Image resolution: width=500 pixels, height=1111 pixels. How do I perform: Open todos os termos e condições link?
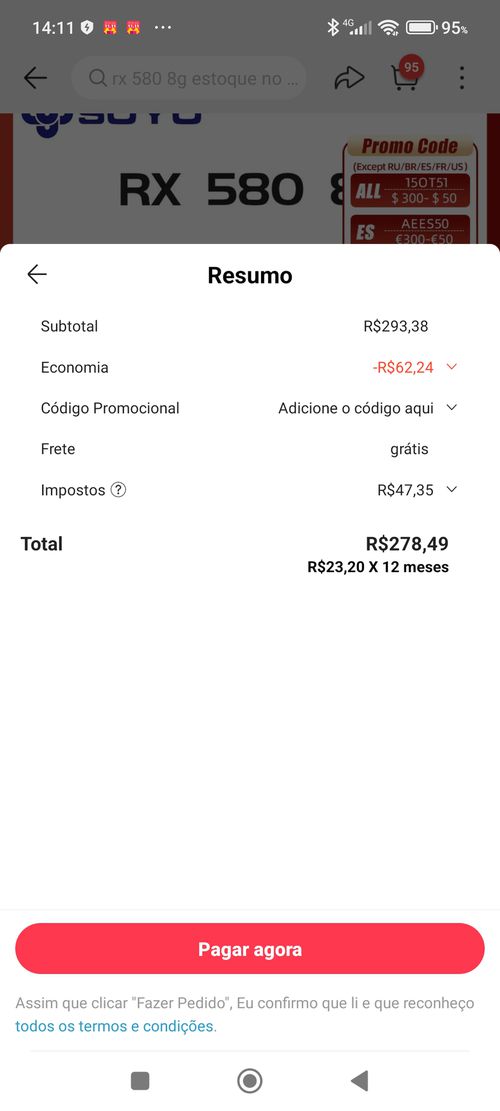(115, 1026)
